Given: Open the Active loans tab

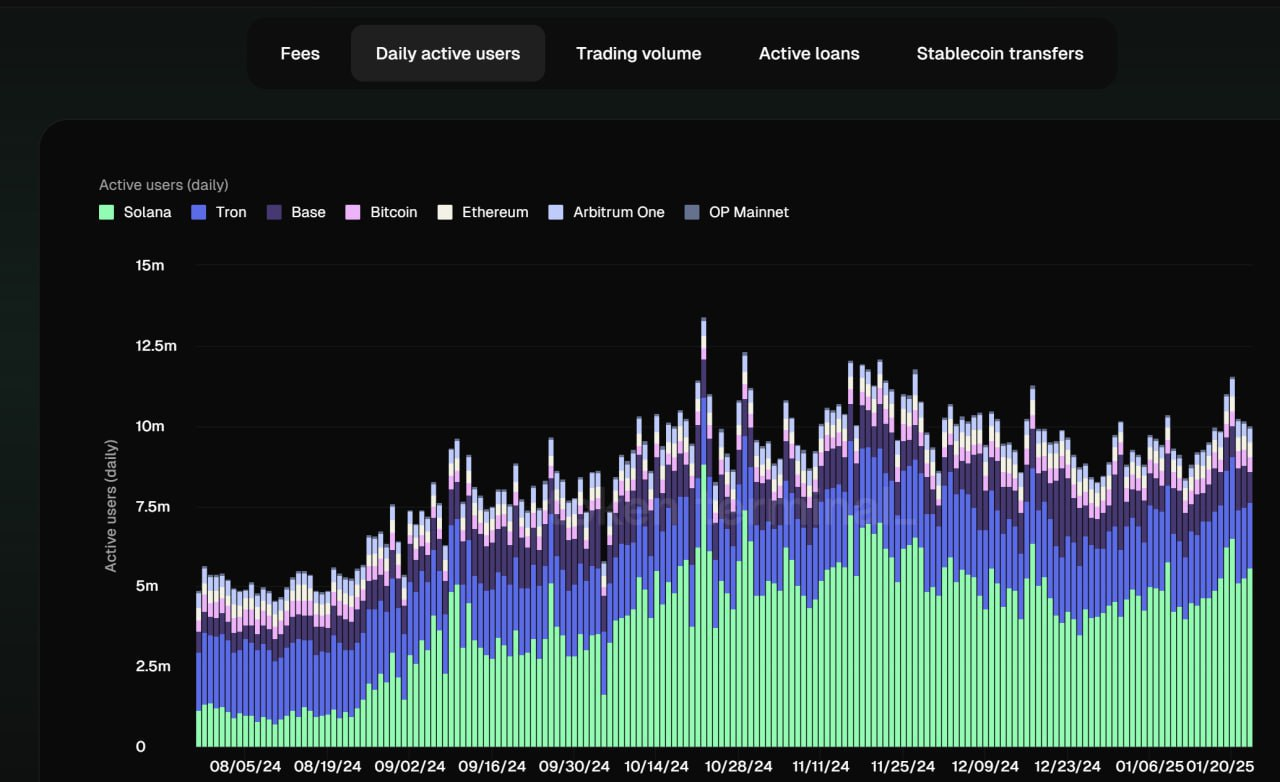Looking at the screenshot, I should click(x=809, y=54).
